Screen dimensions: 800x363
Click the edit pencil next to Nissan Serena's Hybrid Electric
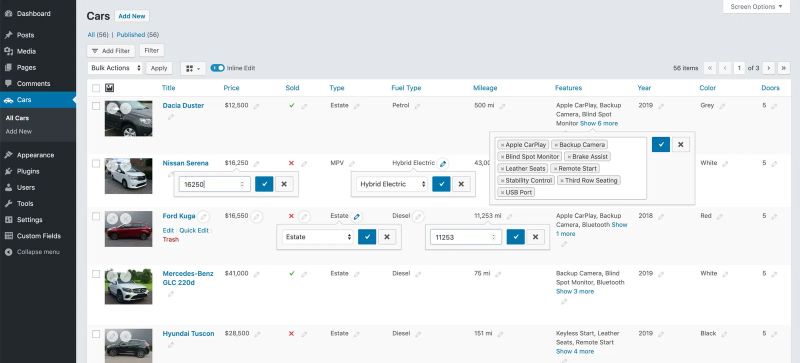coord(443,164)
